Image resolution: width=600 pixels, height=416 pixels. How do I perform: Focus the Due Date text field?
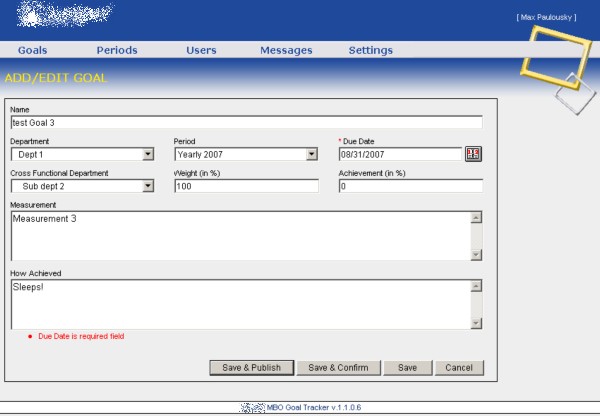[400, 155]
